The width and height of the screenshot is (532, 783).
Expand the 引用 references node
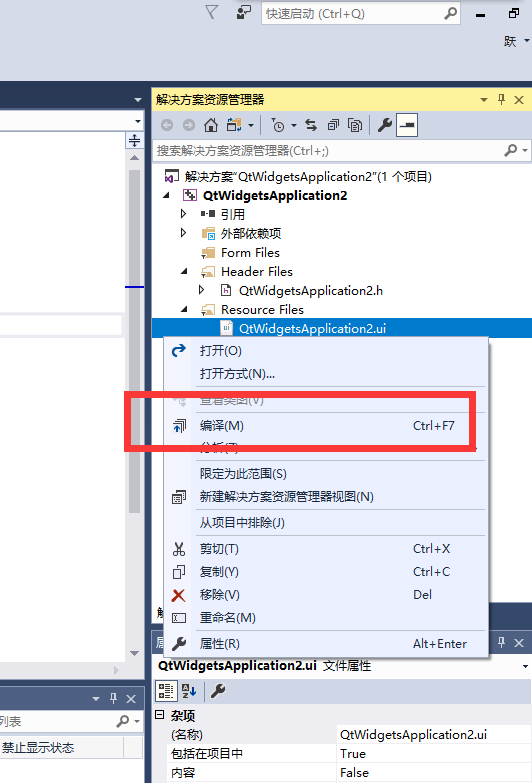click(x=183, y=214)
